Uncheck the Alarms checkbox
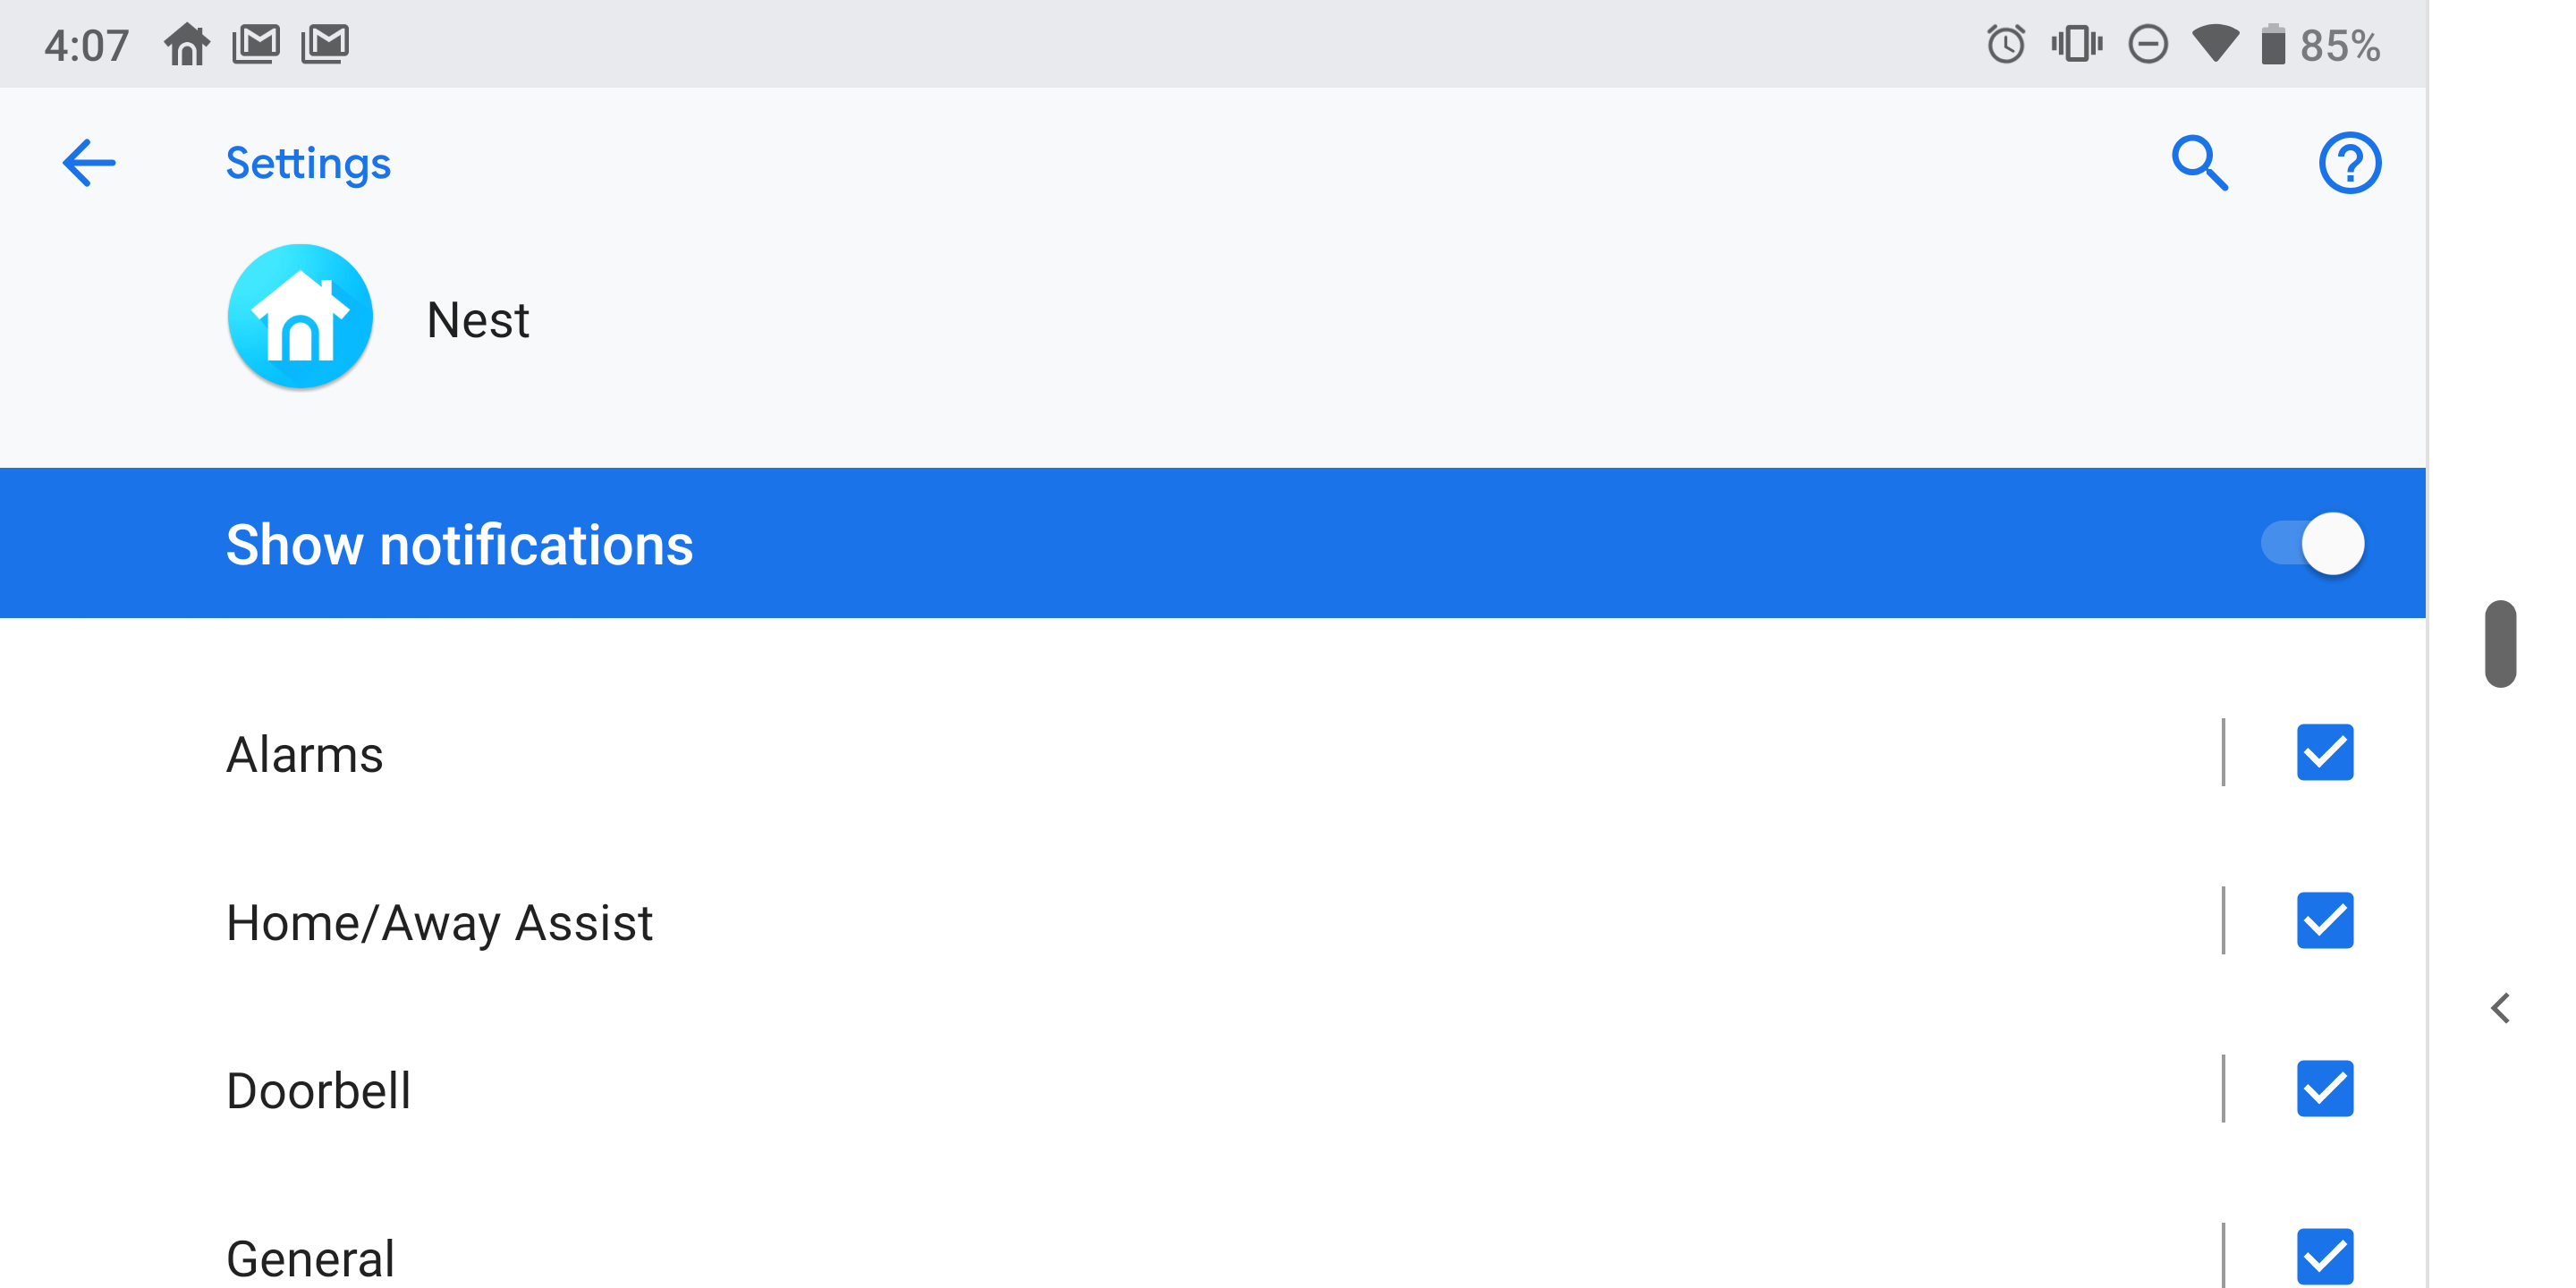This screenshot has height=1288, width=2576. tap(2324, 753)
